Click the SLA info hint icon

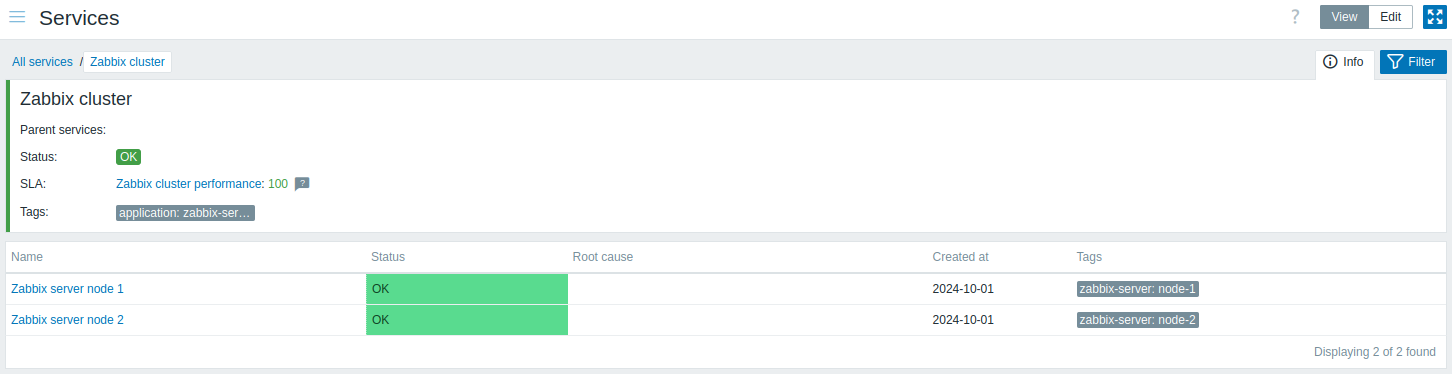coord(302,184)
